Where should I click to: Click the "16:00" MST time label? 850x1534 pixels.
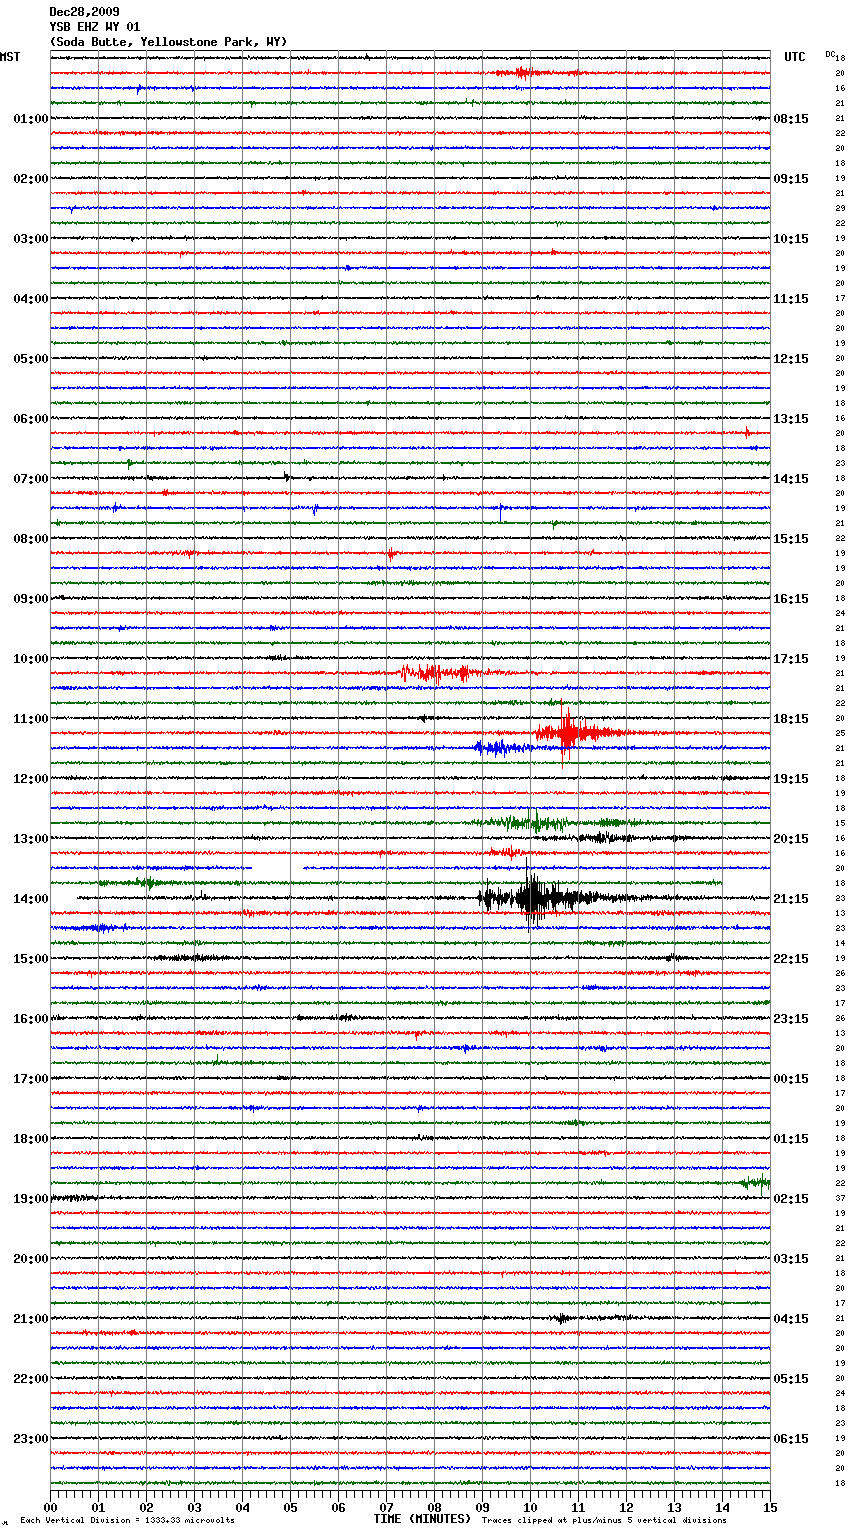click(31, 1019)
